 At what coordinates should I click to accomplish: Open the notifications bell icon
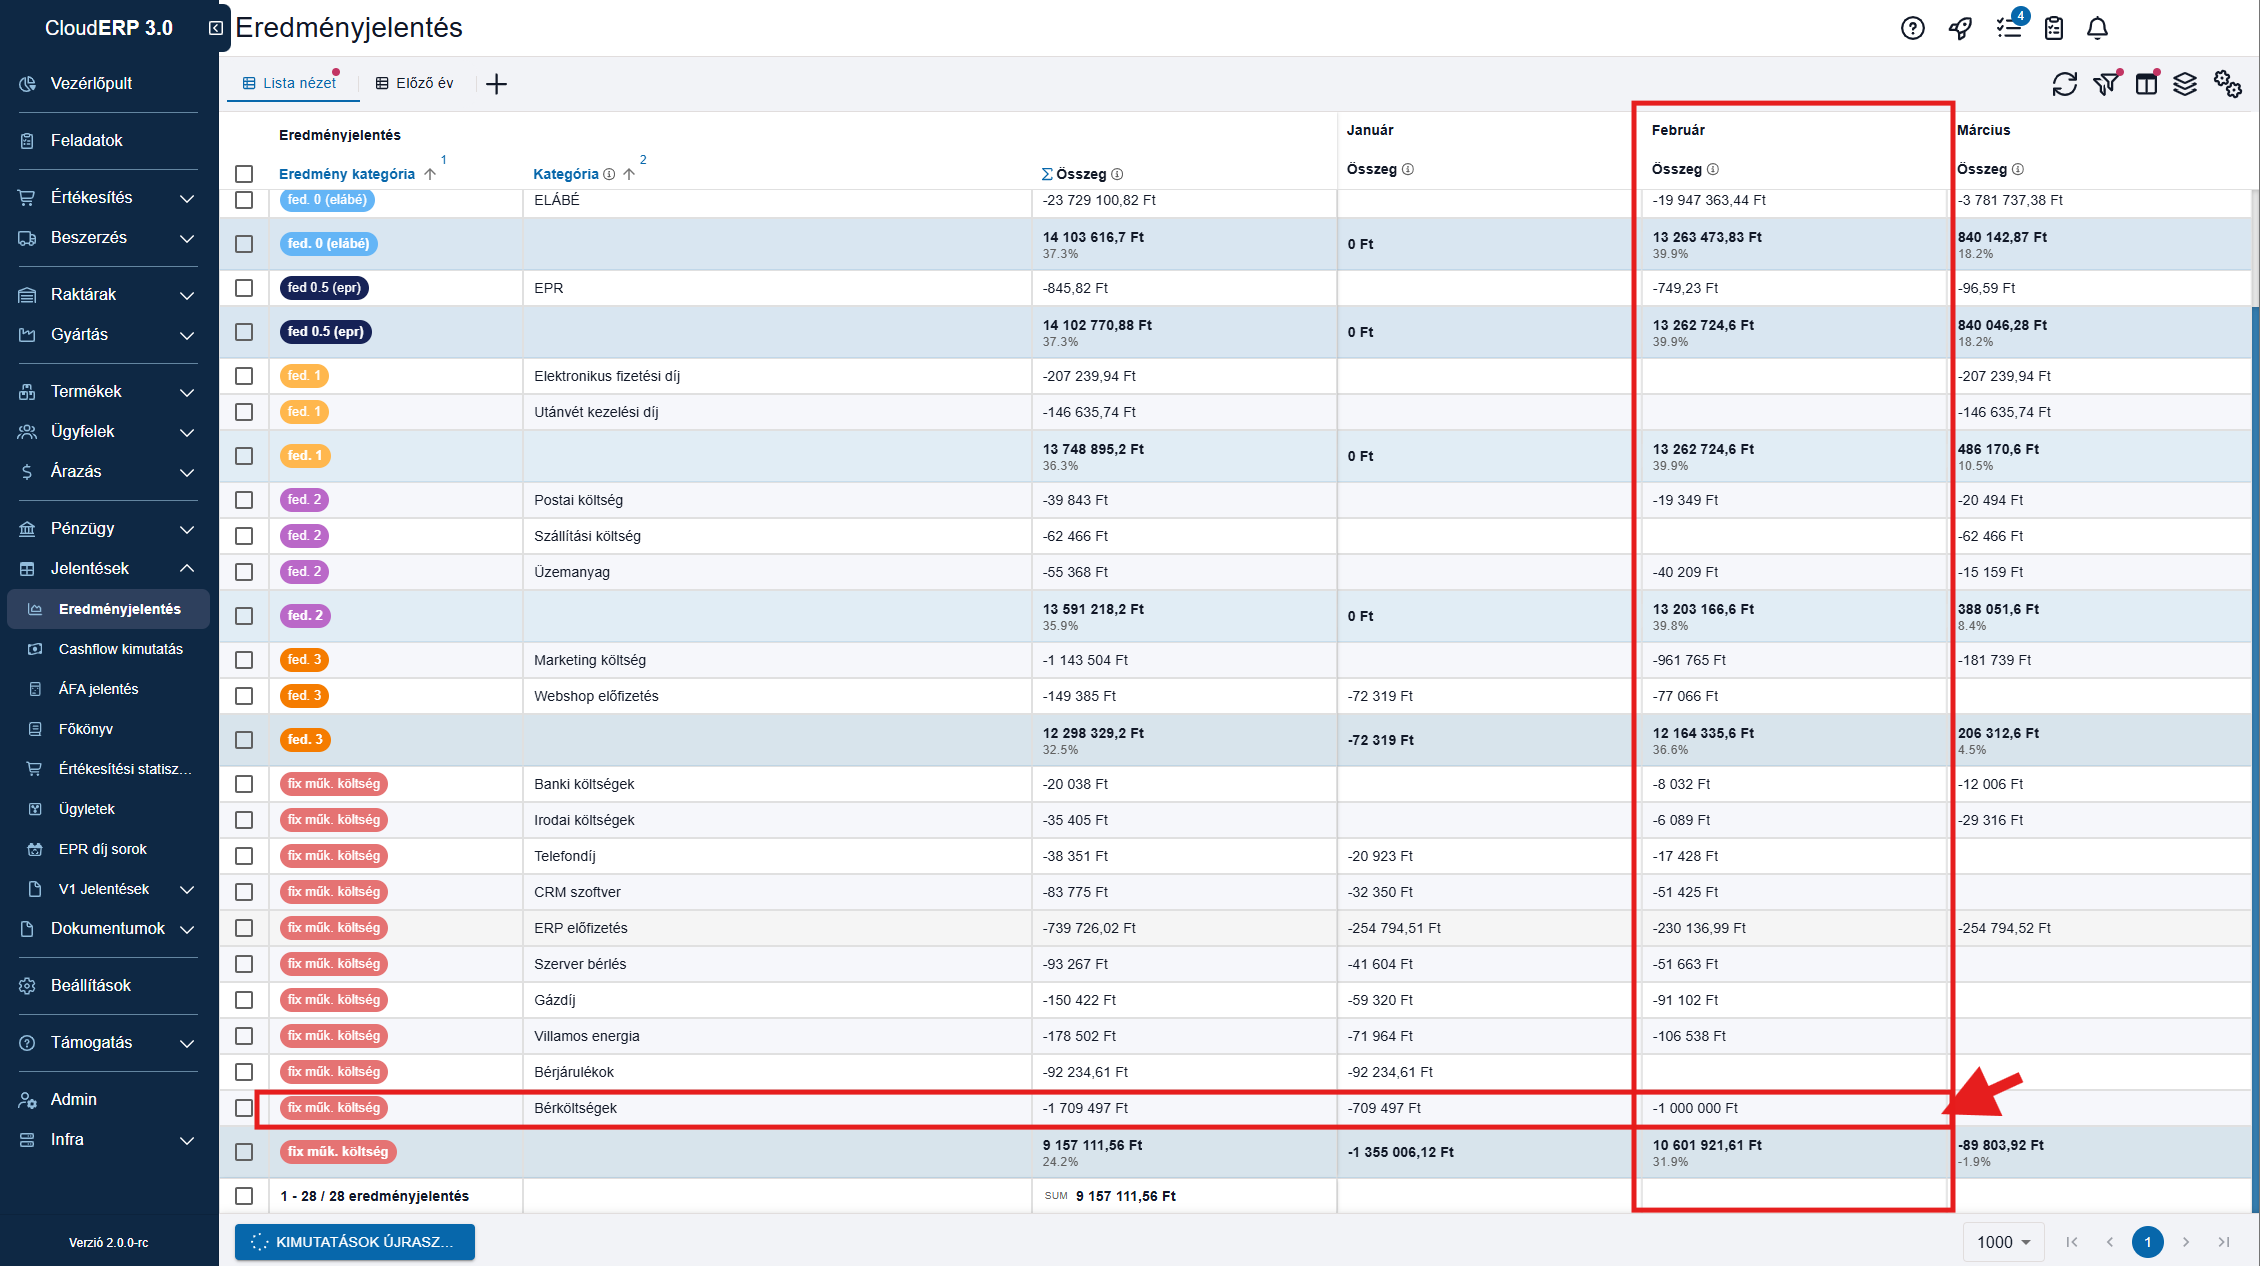pyautogui.click(x=2097, y=28)
